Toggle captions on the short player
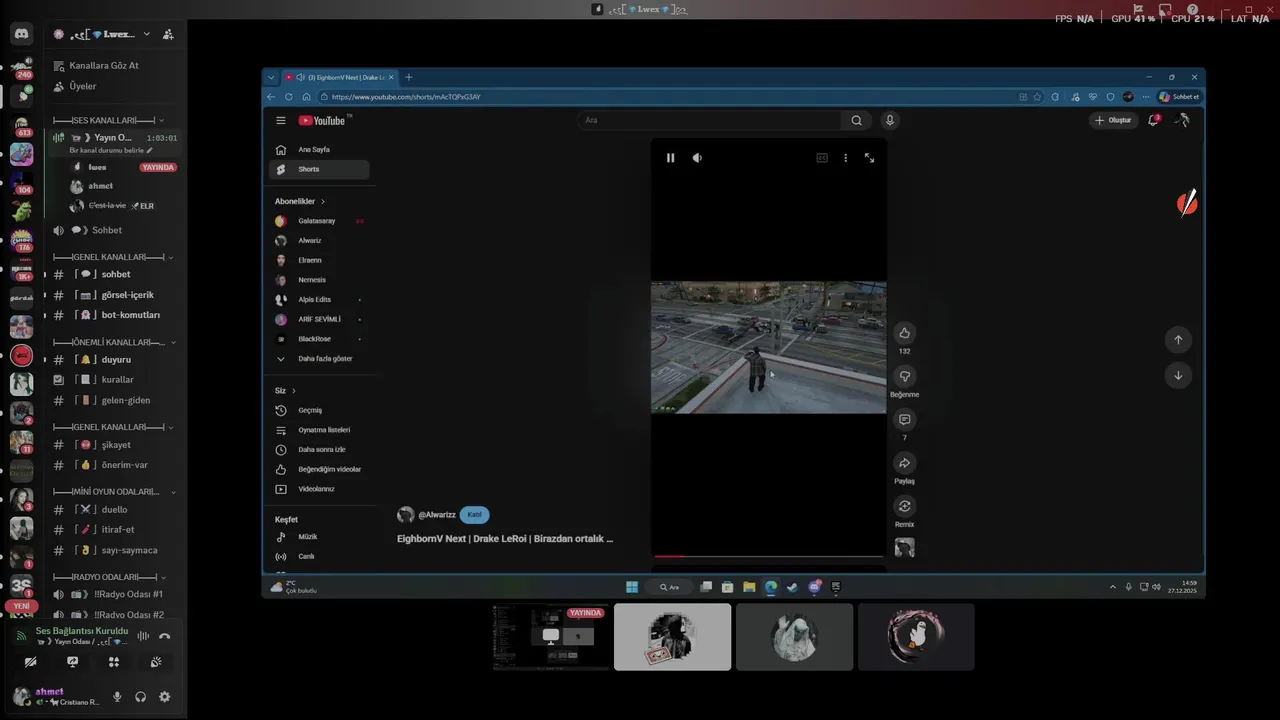 point(822,158)
